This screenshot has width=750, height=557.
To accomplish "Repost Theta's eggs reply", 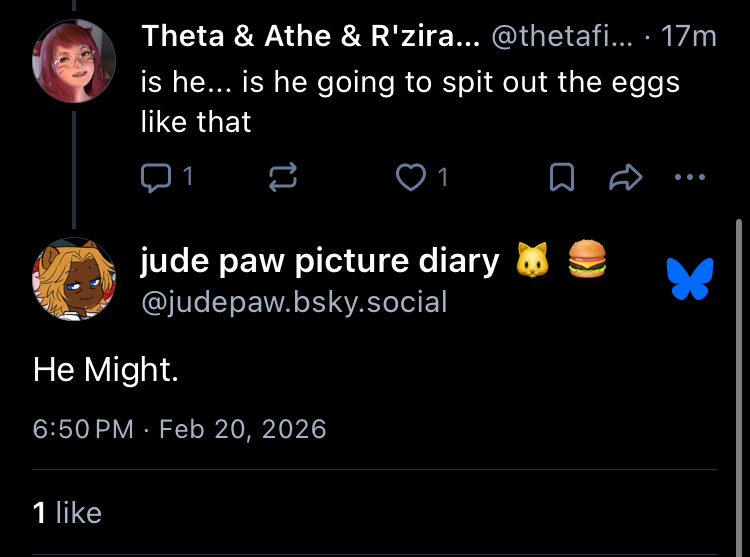I will point(282,178).
